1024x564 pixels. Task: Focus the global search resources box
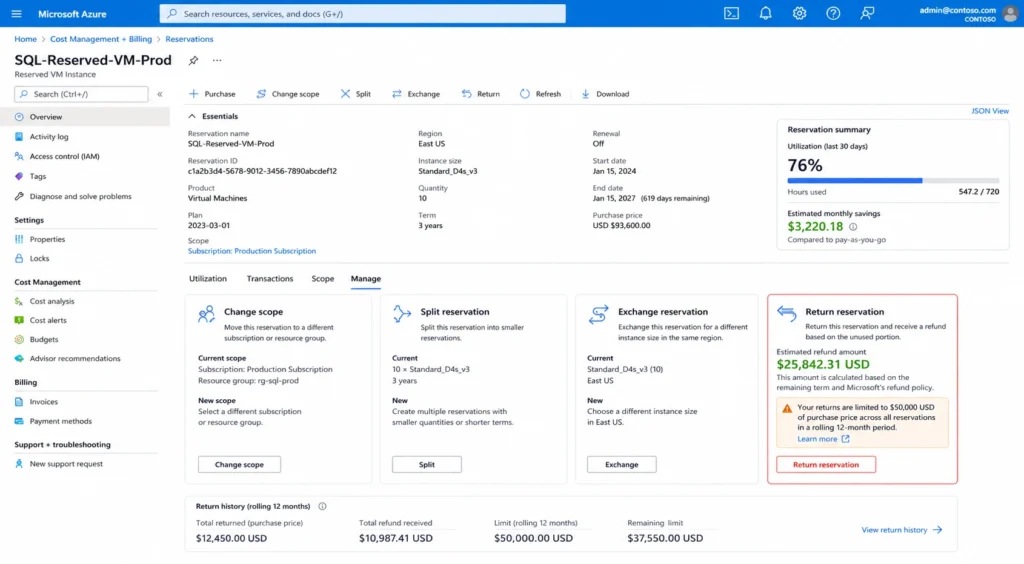pos(362,14)
